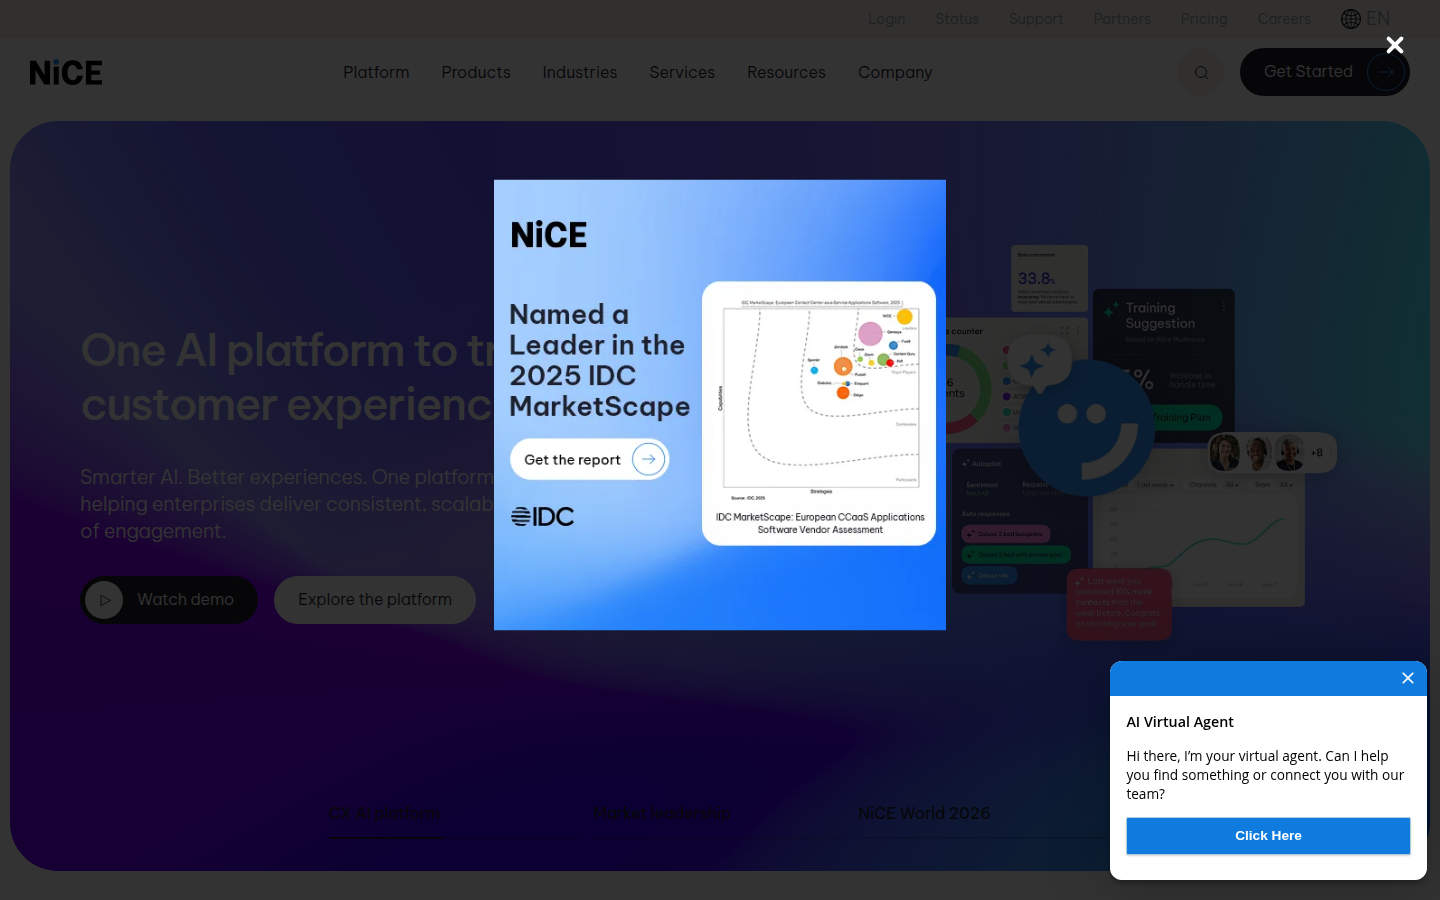
Task: Expand the Products navigation menu
Action: (476, 72)
